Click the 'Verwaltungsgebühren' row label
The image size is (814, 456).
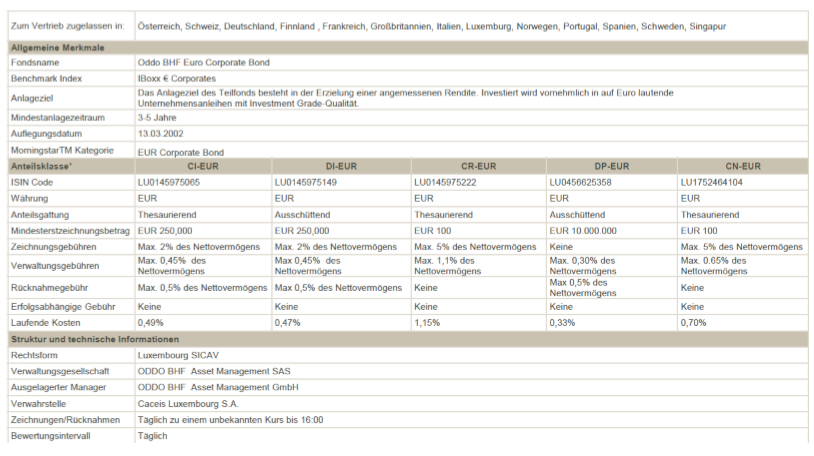(55, 265)
